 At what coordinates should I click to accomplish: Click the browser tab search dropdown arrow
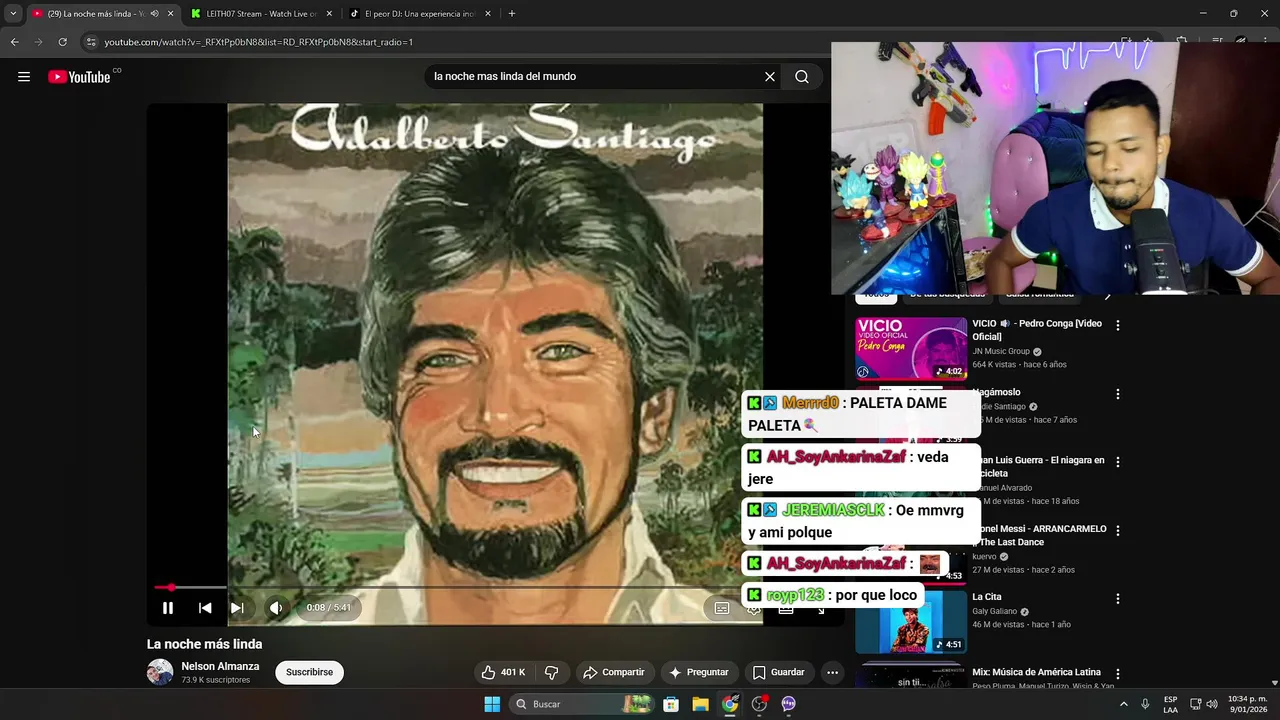(12, 14)
